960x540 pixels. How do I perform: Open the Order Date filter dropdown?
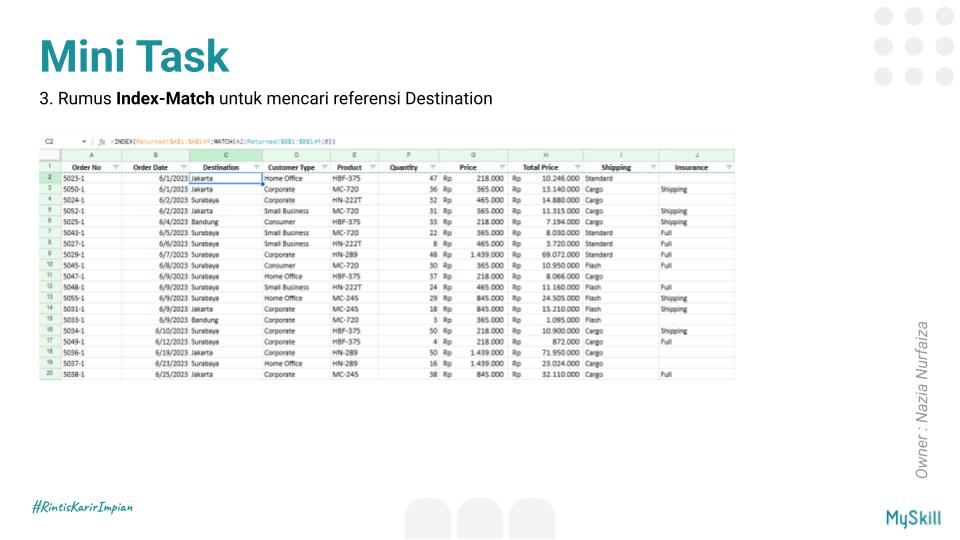point(184,167)
